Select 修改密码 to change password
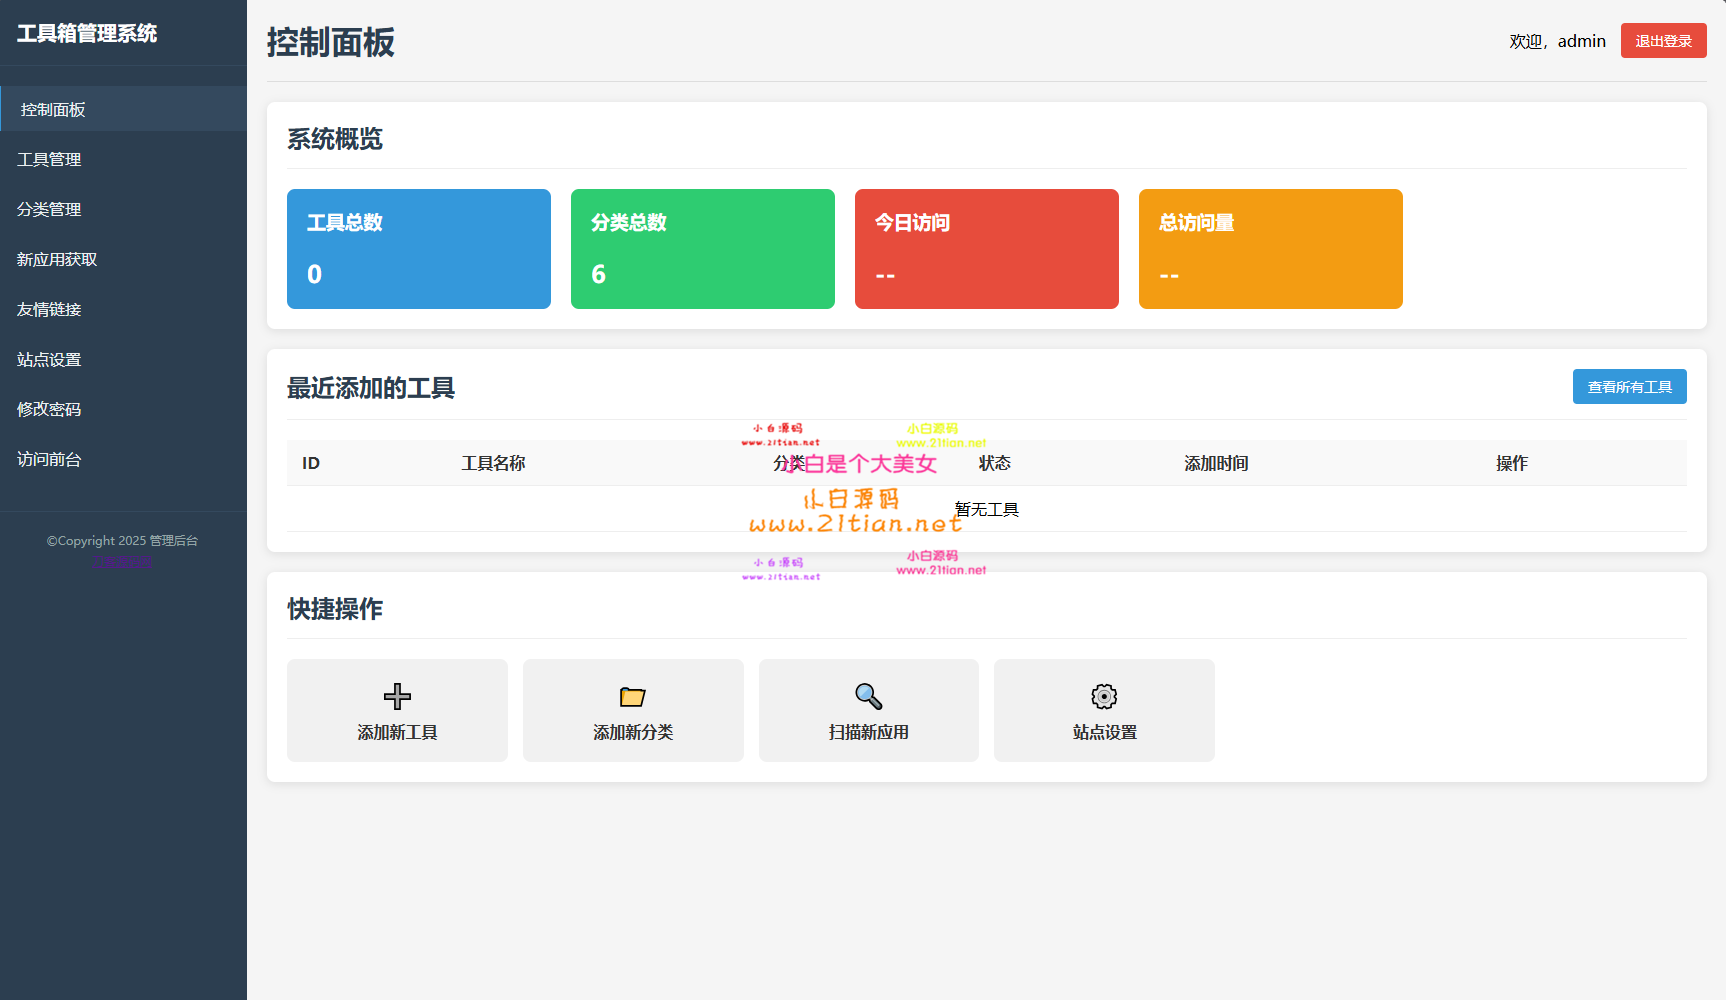This screenshot has width=1726, height=1000. click(49, 409)
